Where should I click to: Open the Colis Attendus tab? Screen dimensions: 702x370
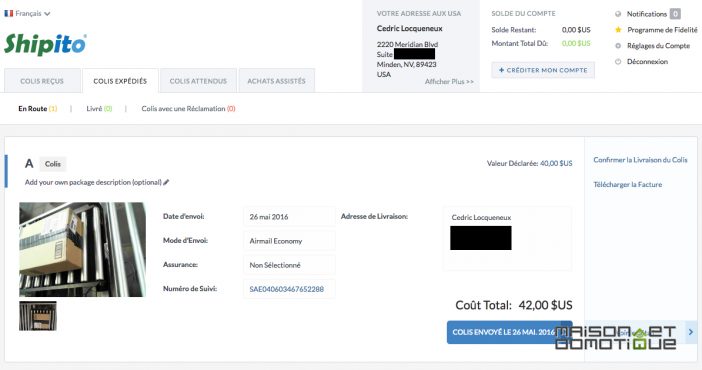coord(198,81)
